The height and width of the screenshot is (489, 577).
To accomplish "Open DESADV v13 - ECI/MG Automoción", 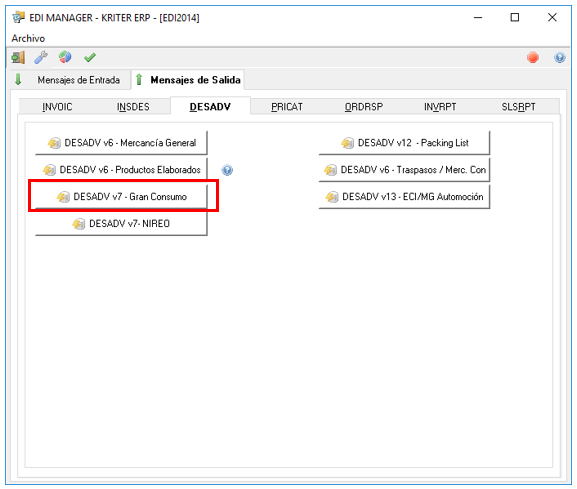I will coord(404,197).
